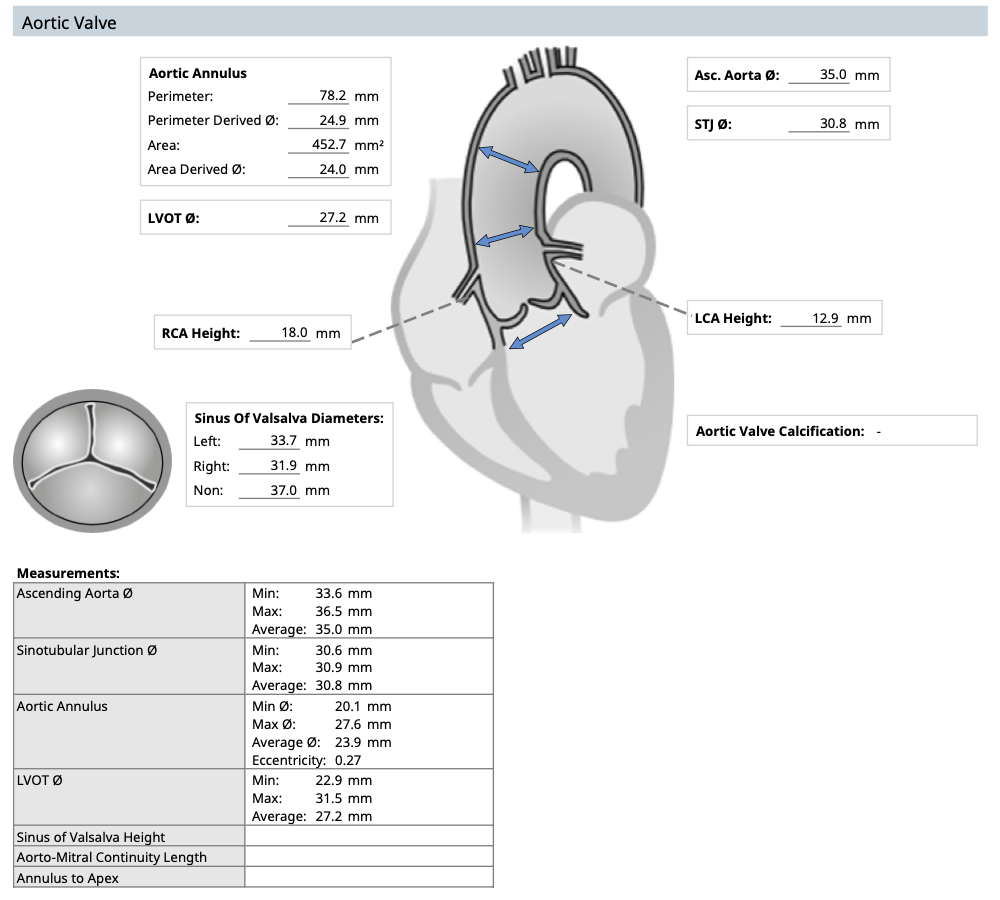This screenshot has width=1000, height=900.
Task: Click the ascending aorta double arrow
Action: point(510,161)
